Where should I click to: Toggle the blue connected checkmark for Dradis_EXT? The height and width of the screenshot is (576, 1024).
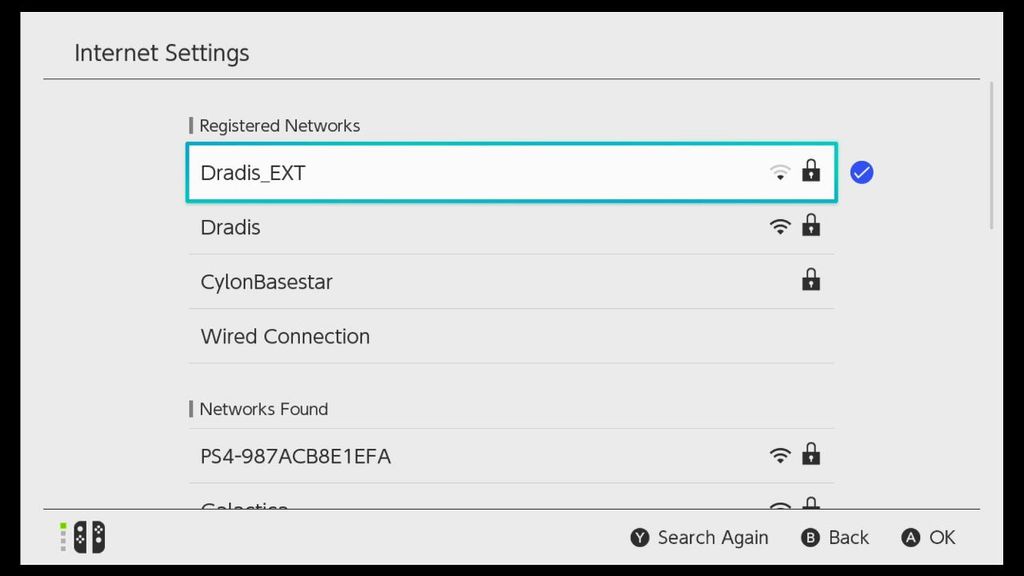[x=861, y=172]
